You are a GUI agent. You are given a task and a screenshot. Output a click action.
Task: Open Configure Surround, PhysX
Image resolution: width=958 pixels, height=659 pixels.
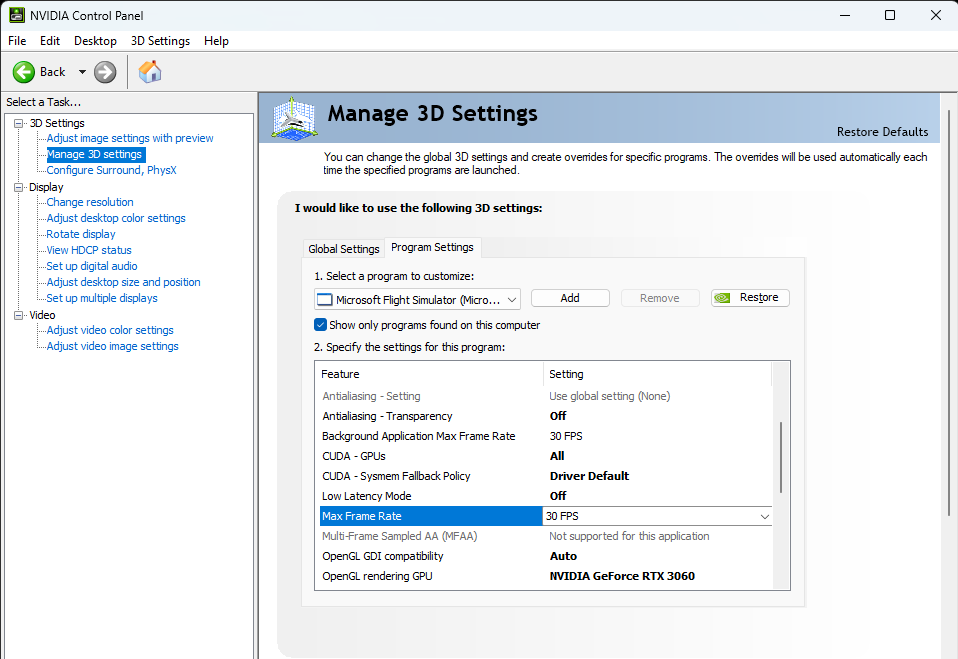point(112,170)
